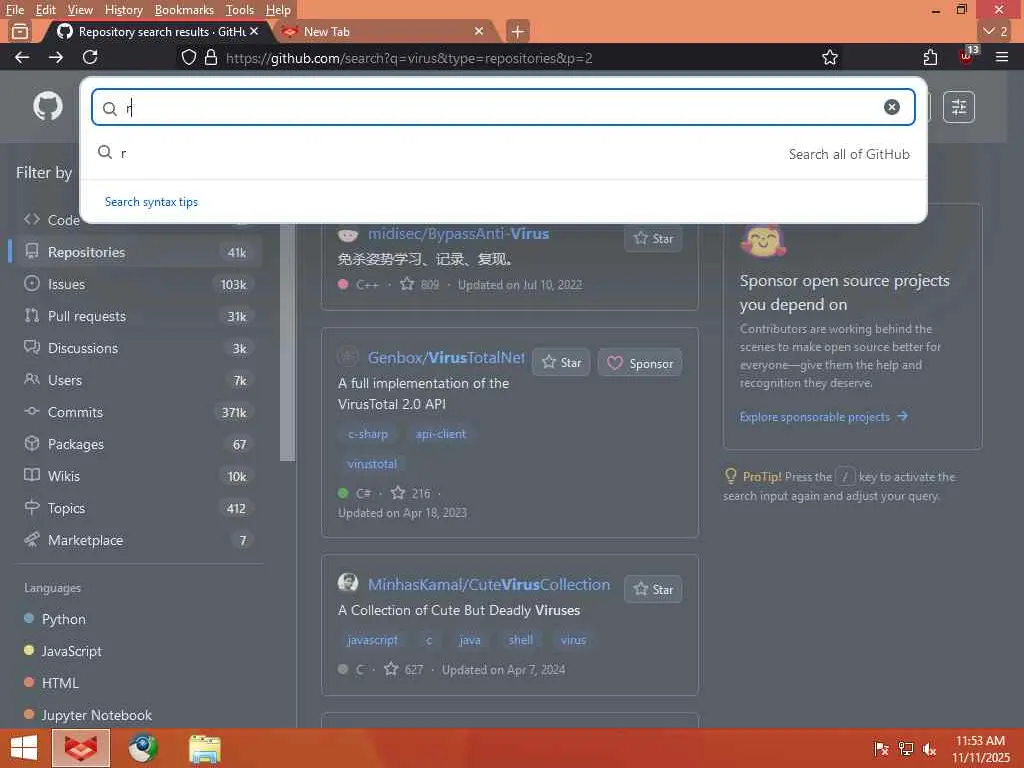
Task: Open the View menu
Action: click(x=80, y=10)
